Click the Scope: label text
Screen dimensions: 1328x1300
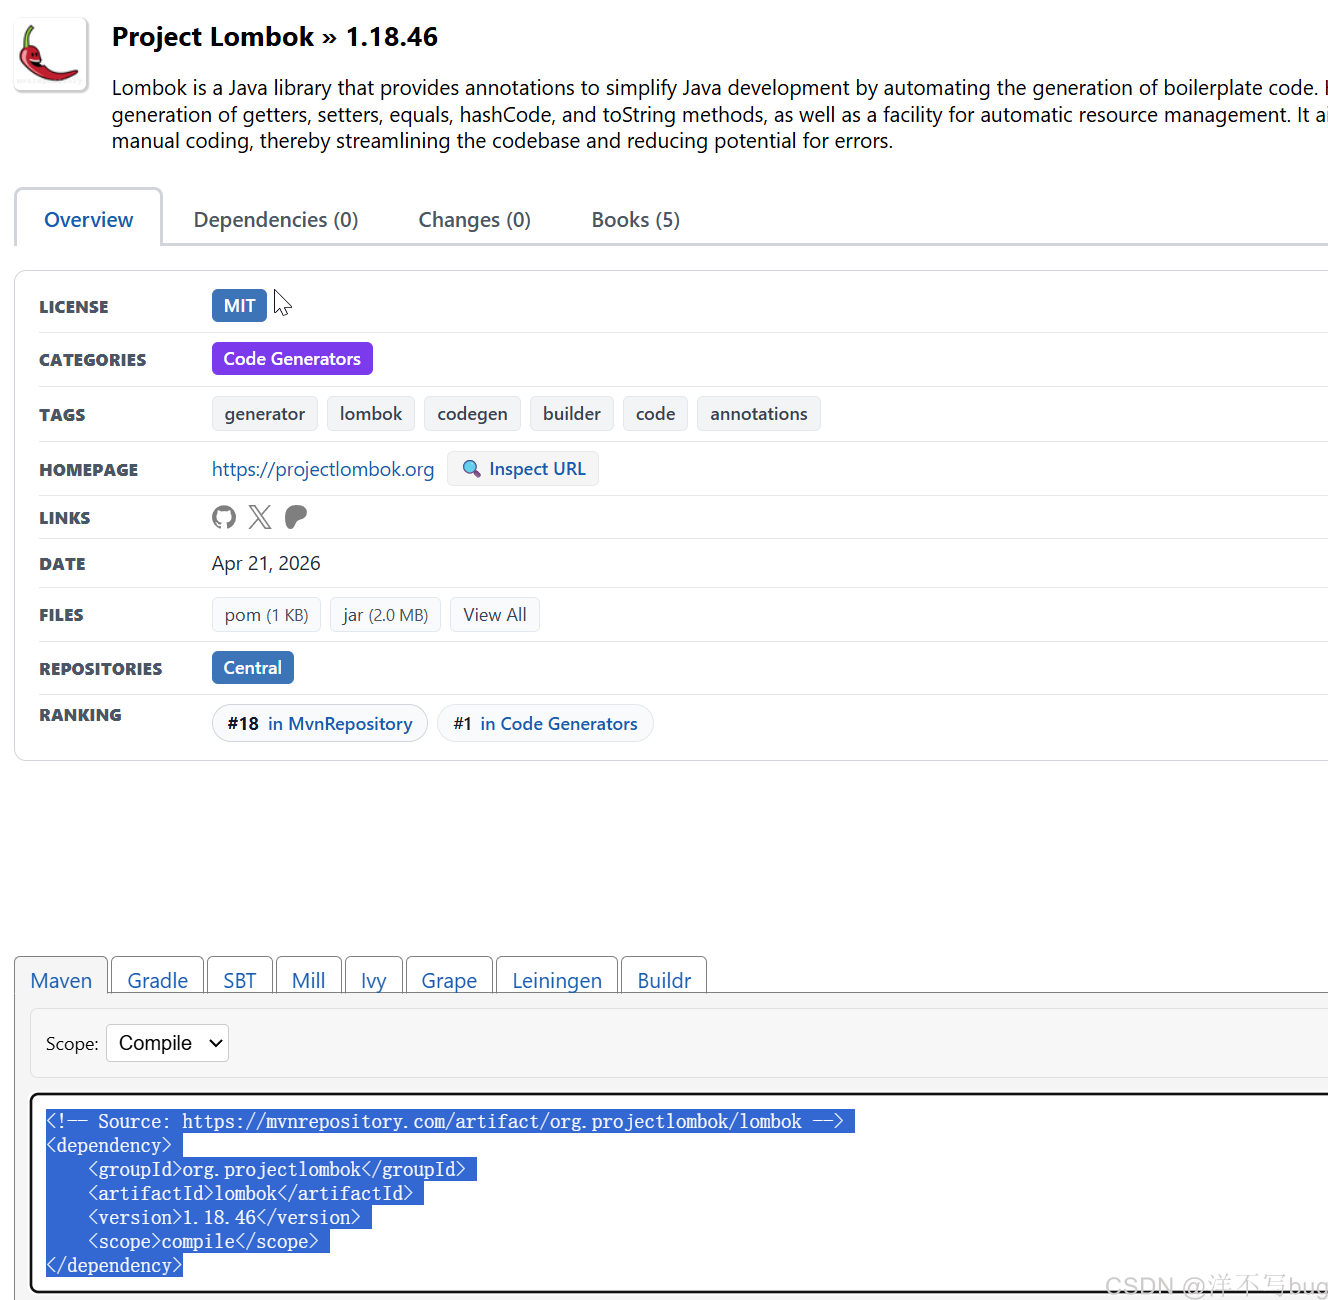click(72, 1044)
